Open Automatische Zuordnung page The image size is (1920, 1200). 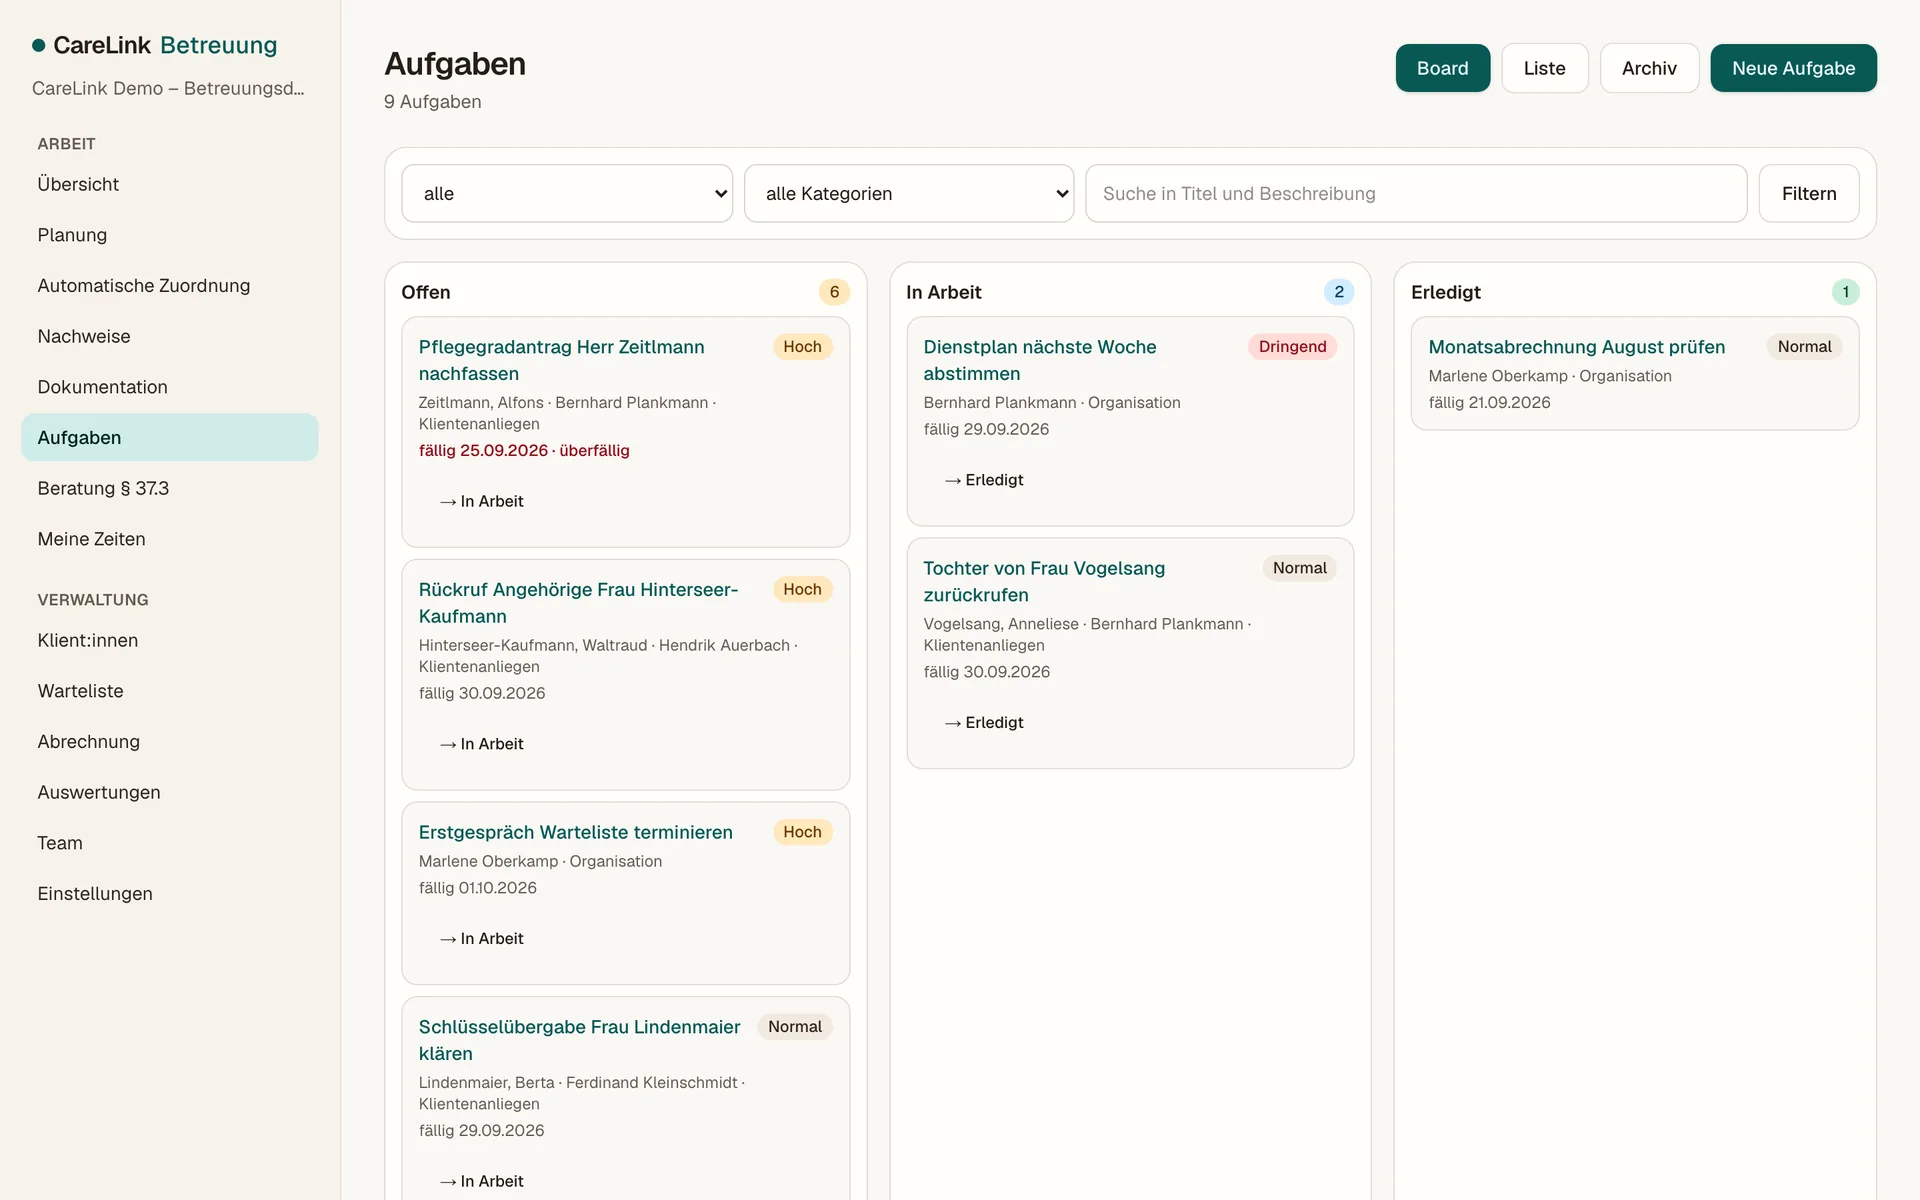pyautogui.click(x=170, y=286)
